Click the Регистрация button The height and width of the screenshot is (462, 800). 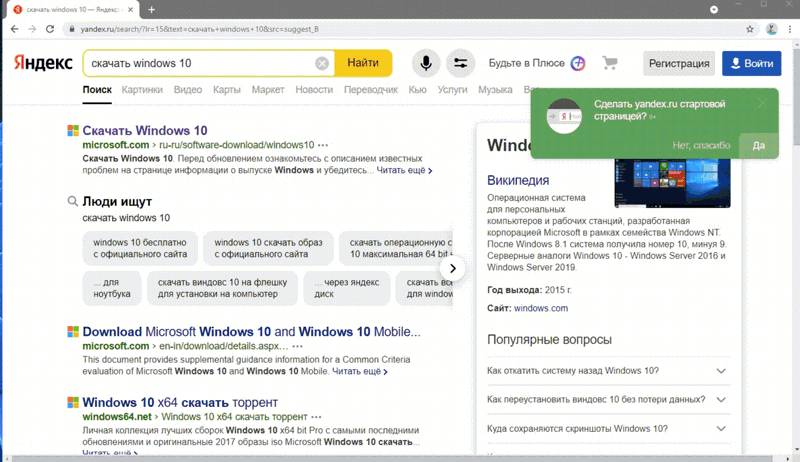coord(679,63)
